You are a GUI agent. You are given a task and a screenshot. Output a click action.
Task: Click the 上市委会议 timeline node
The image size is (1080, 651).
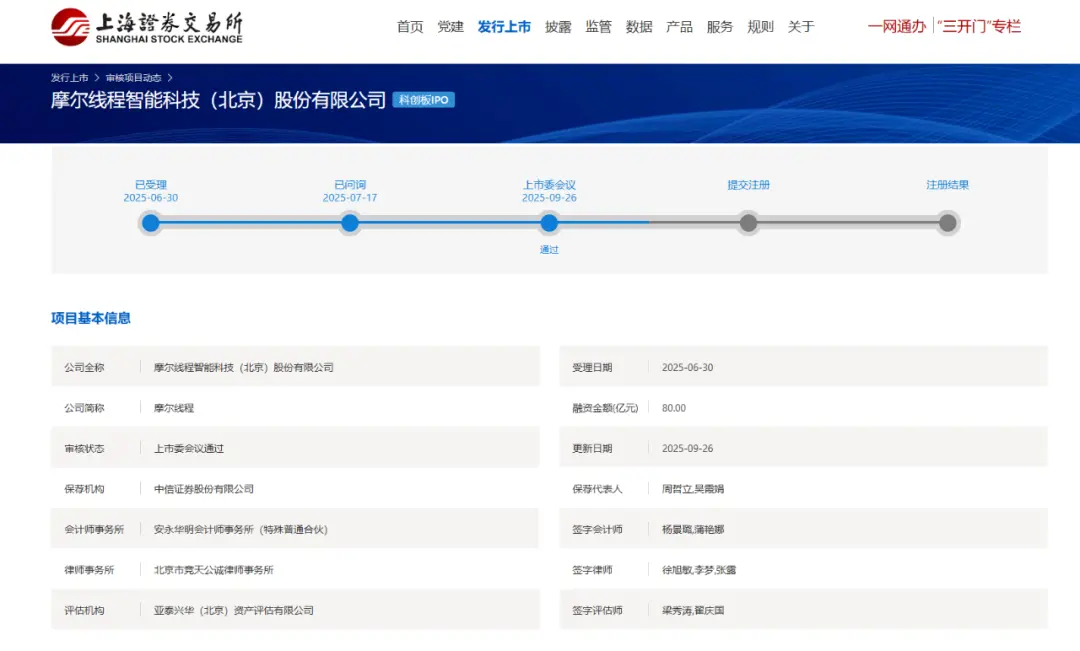[549, 223]
